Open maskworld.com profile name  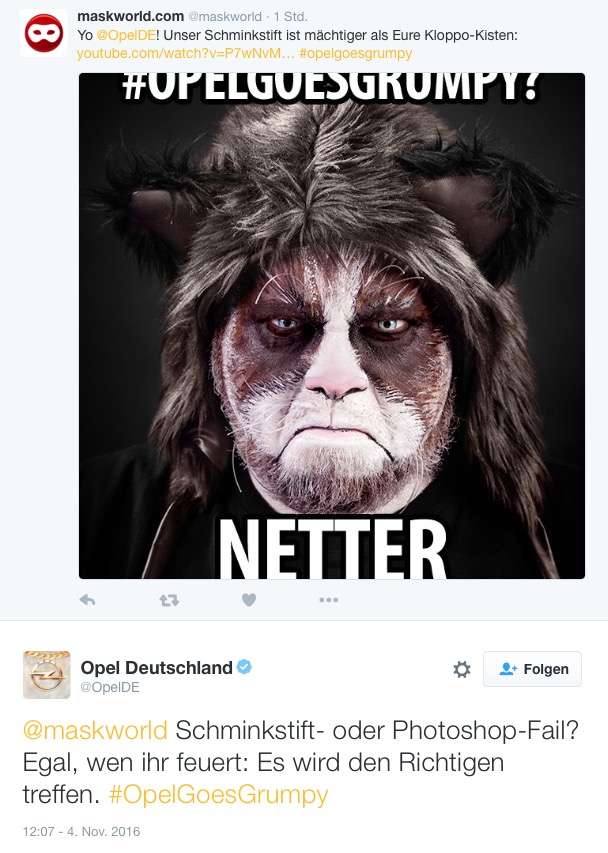(x=131, y=16)
